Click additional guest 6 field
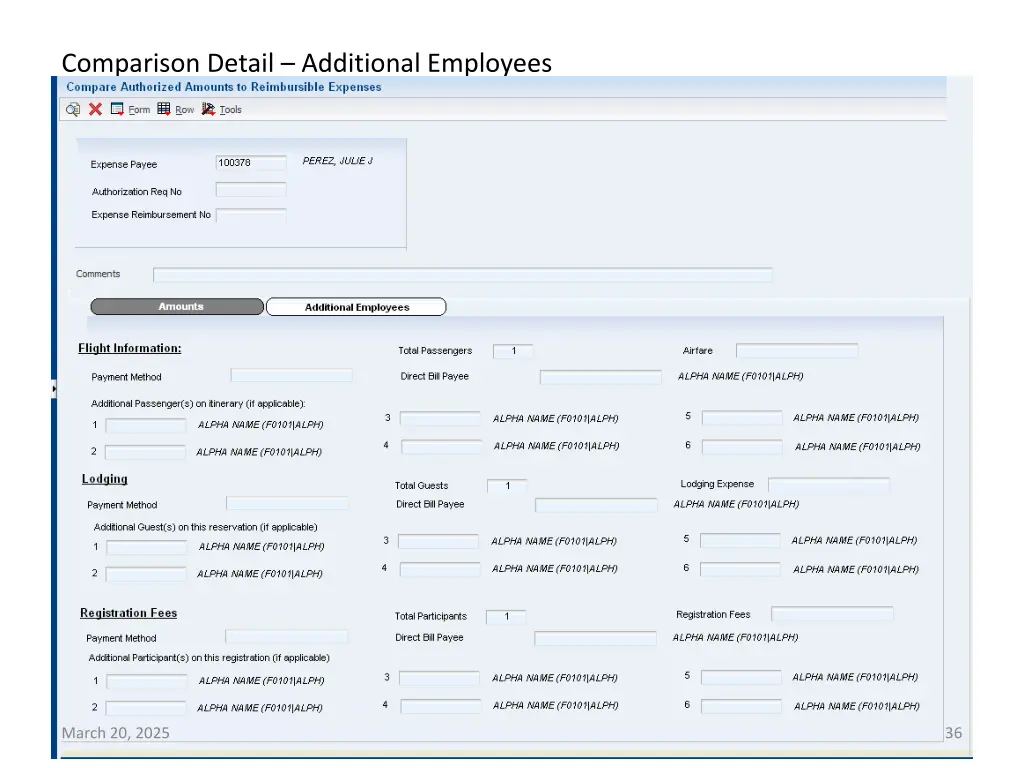Image resolution: width=1024 pixels, height=768 pixels. coord(740,569)
